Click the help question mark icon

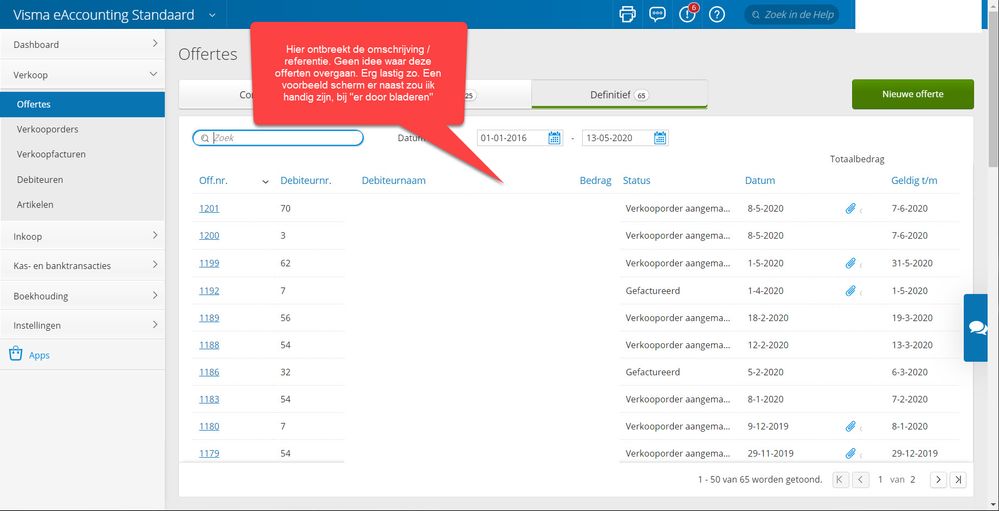pos(717,14)
